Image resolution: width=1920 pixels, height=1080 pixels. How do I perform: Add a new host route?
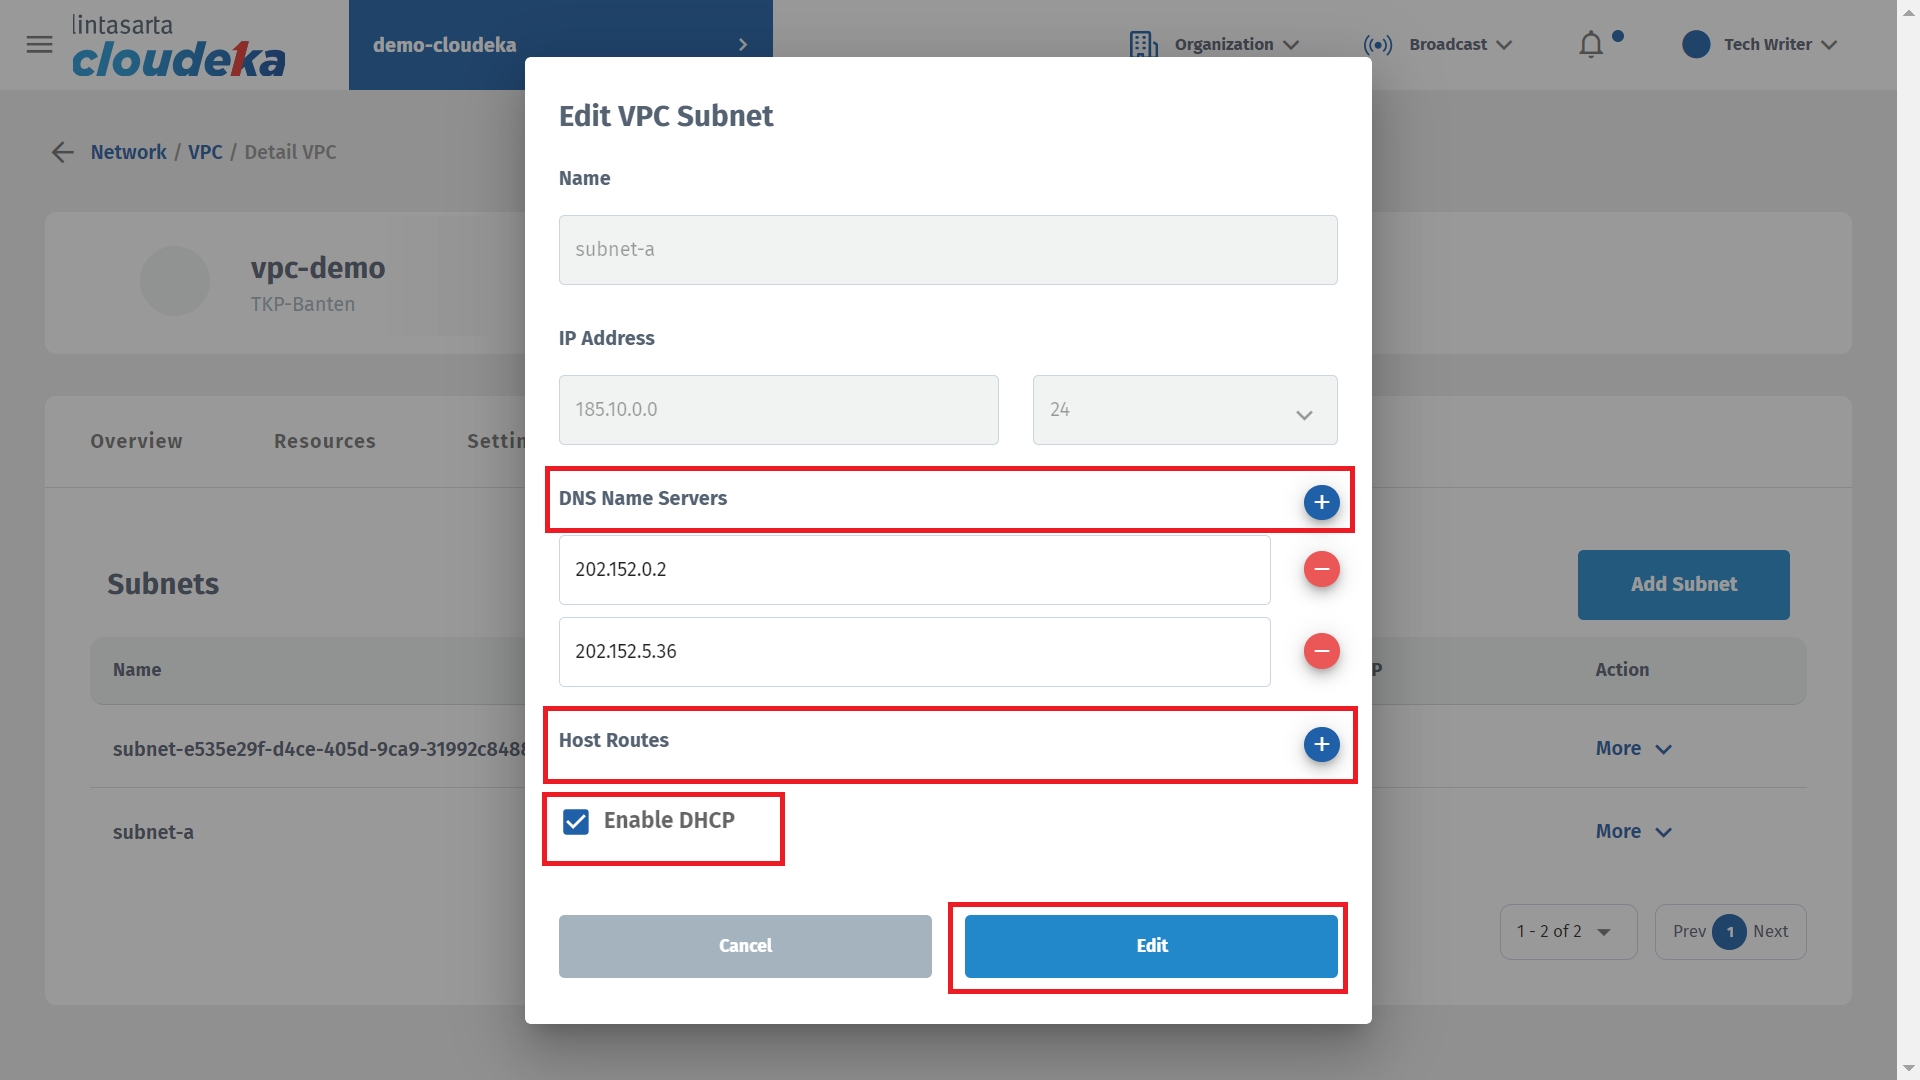[1321, 744]
